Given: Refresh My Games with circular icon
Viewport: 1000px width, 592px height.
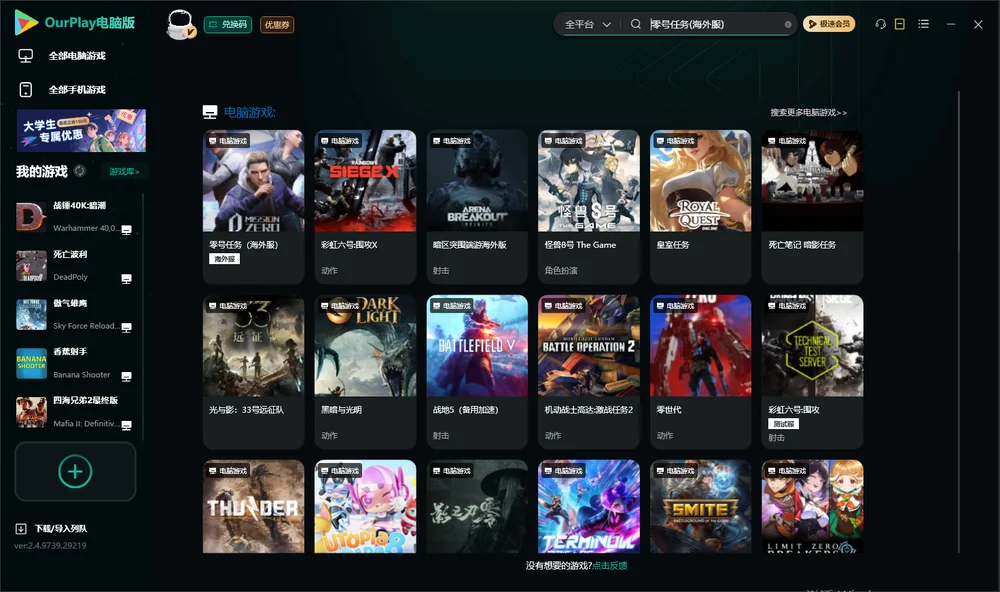Looking at the screenshot, I should [x=80, y=171].
